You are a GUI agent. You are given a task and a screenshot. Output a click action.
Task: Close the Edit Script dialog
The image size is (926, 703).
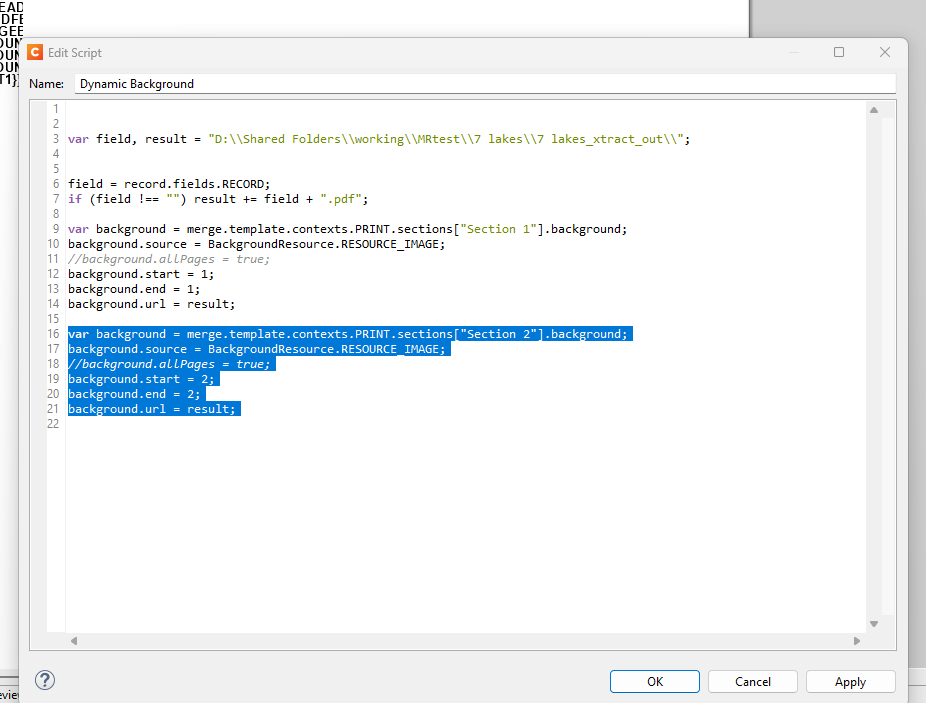(x=884, y=52)
